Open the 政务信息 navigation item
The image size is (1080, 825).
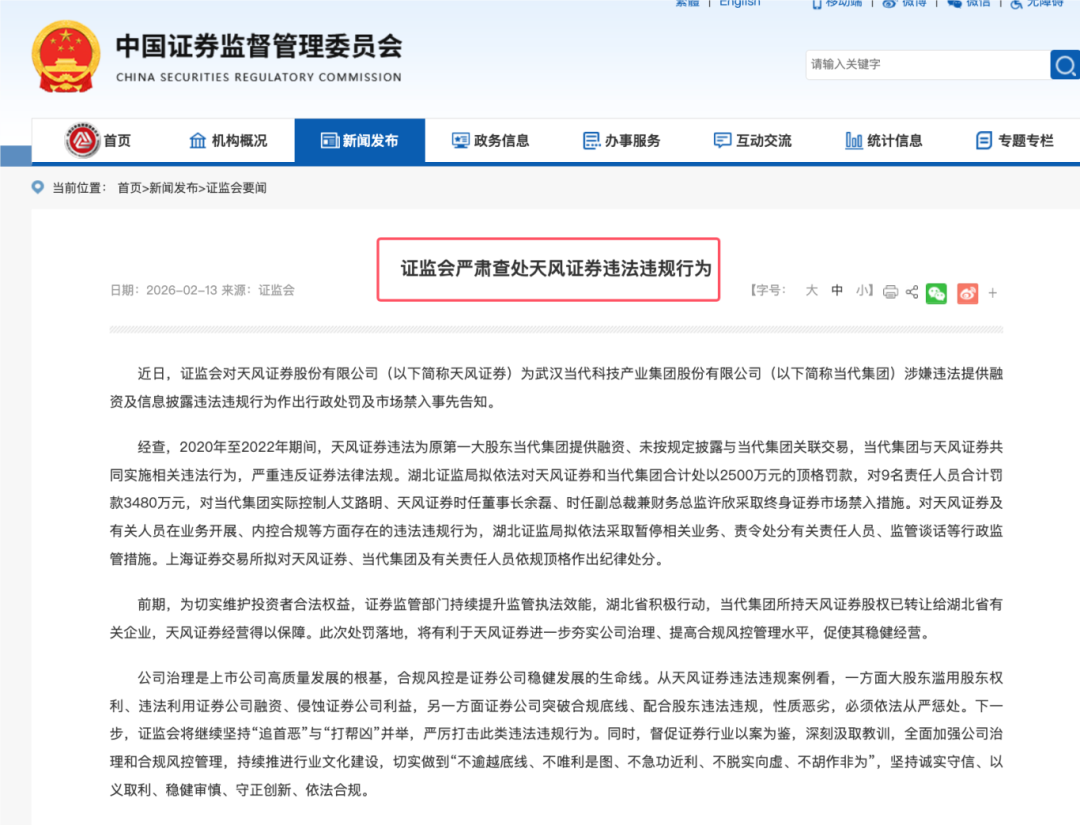point(490,140)
